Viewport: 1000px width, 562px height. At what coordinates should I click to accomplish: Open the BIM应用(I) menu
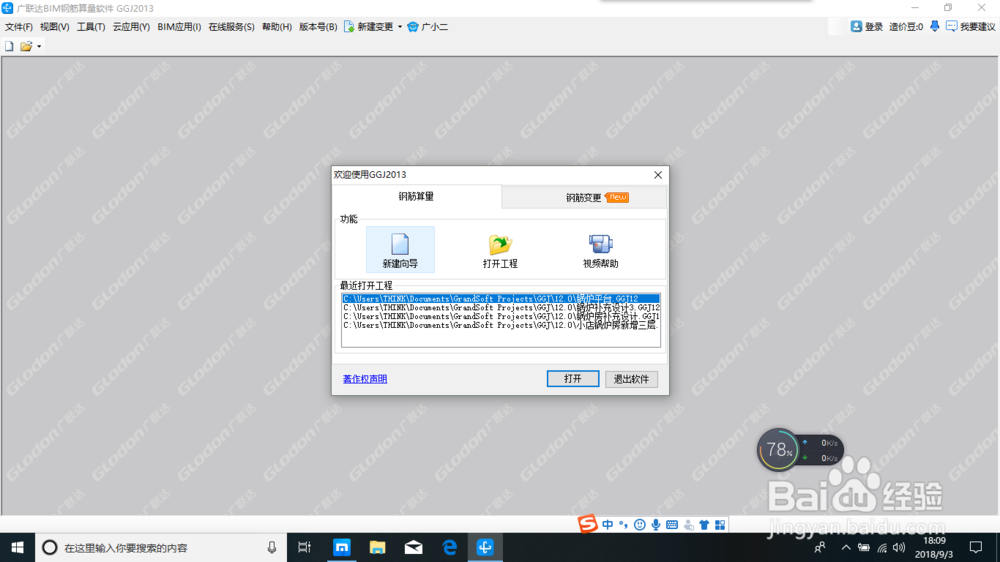coord(179,27)
